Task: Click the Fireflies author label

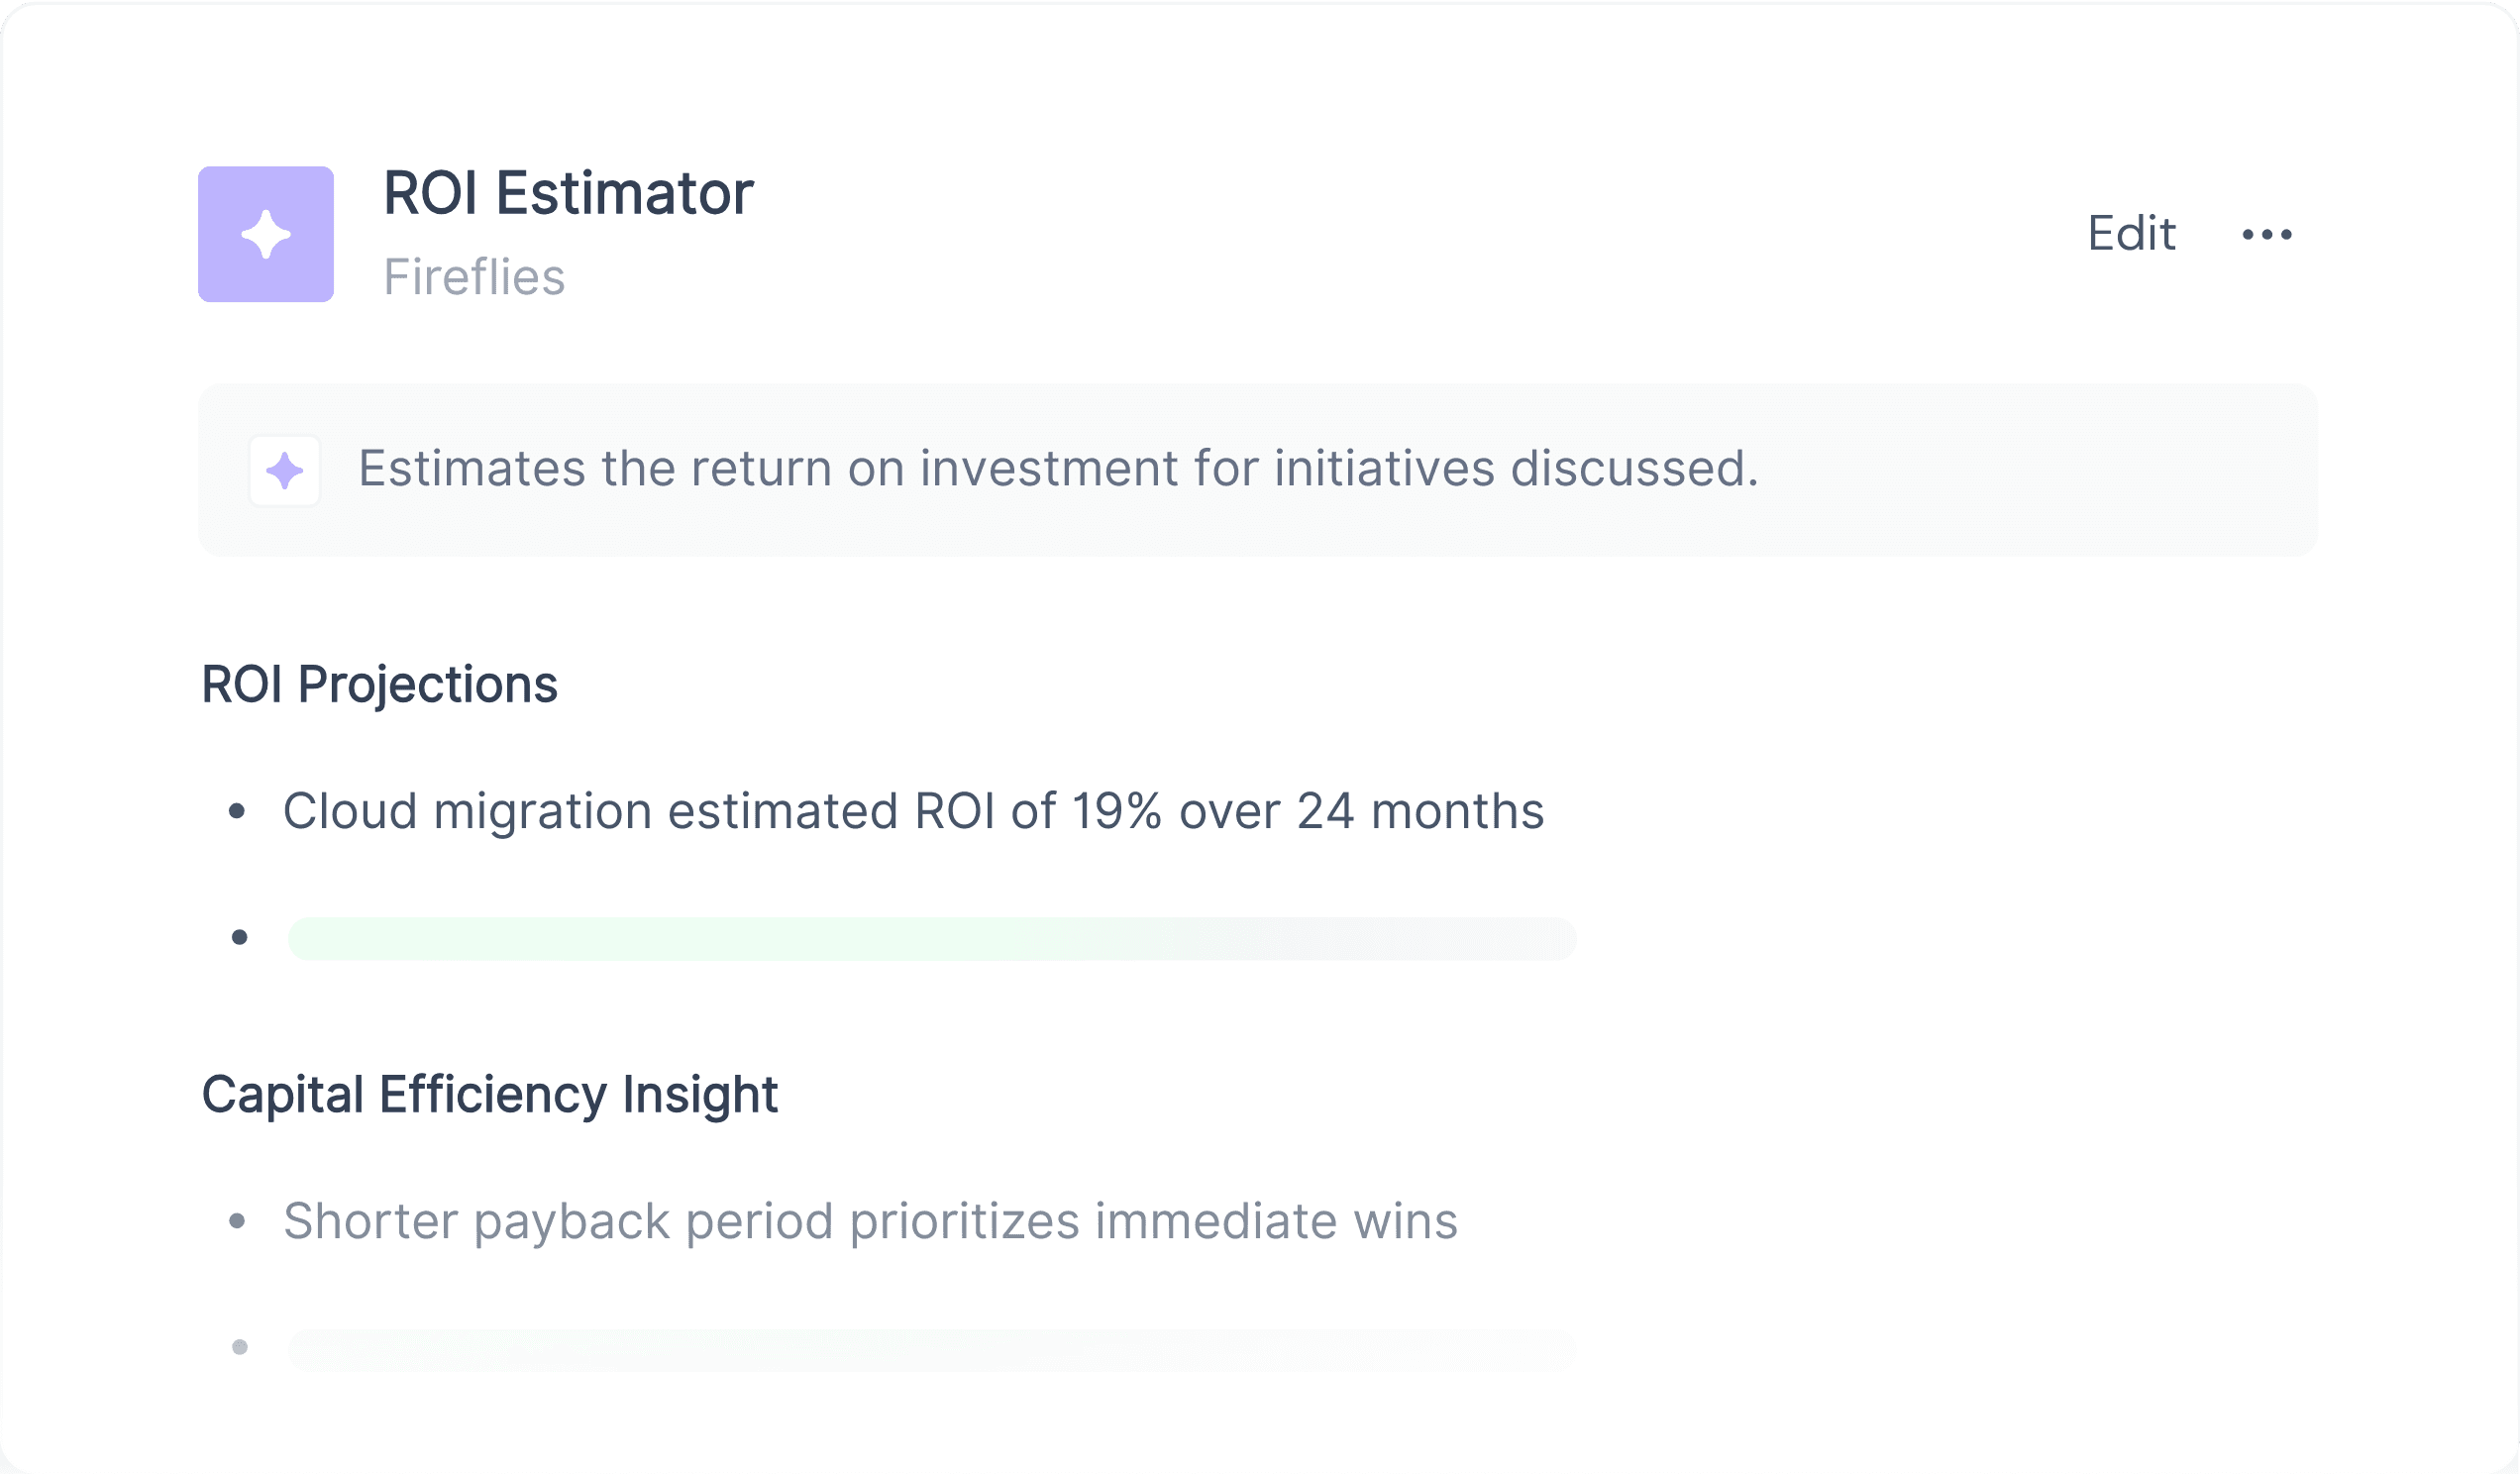Action: coord(475,277)
